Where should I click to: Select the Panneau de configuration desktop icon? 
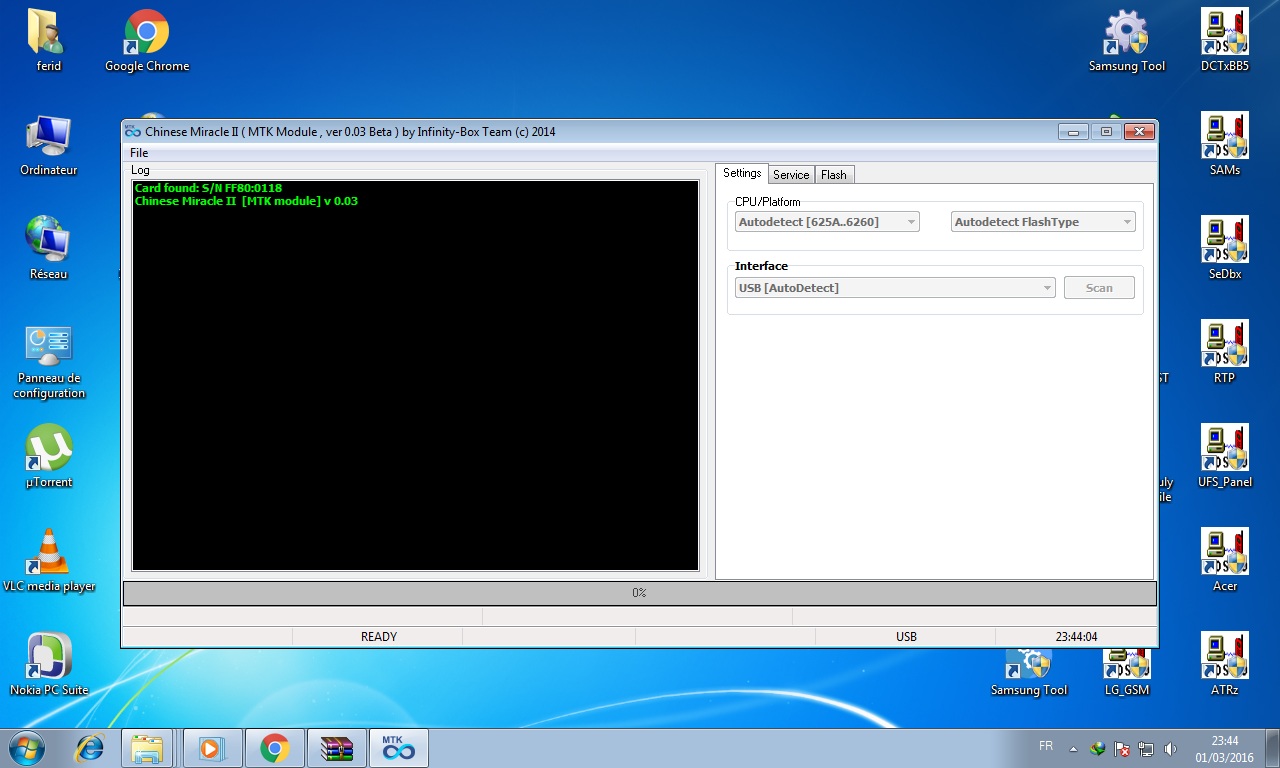click(48, 361)
